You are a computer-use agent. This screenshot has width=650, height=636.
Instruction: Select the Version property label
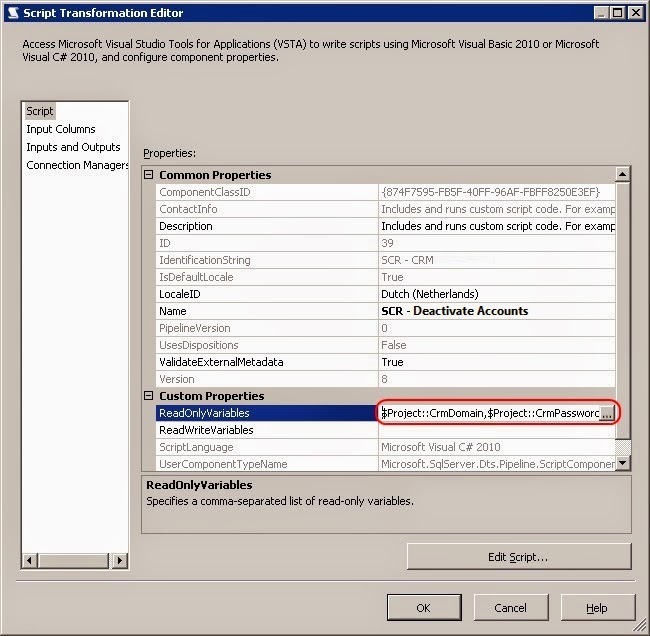(177, 379)
